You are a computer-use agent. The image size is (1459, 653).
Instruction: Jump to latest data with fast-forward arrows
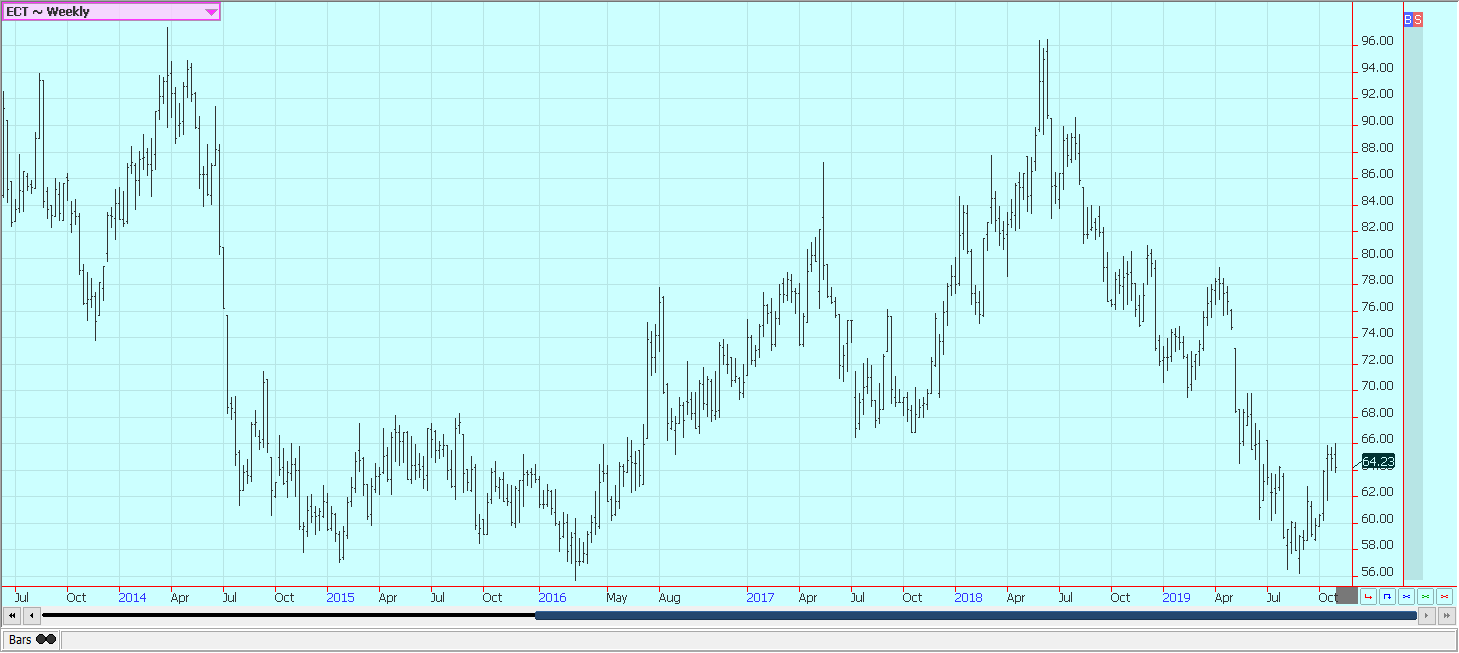pyautogui.click(x=1446, y=616)
